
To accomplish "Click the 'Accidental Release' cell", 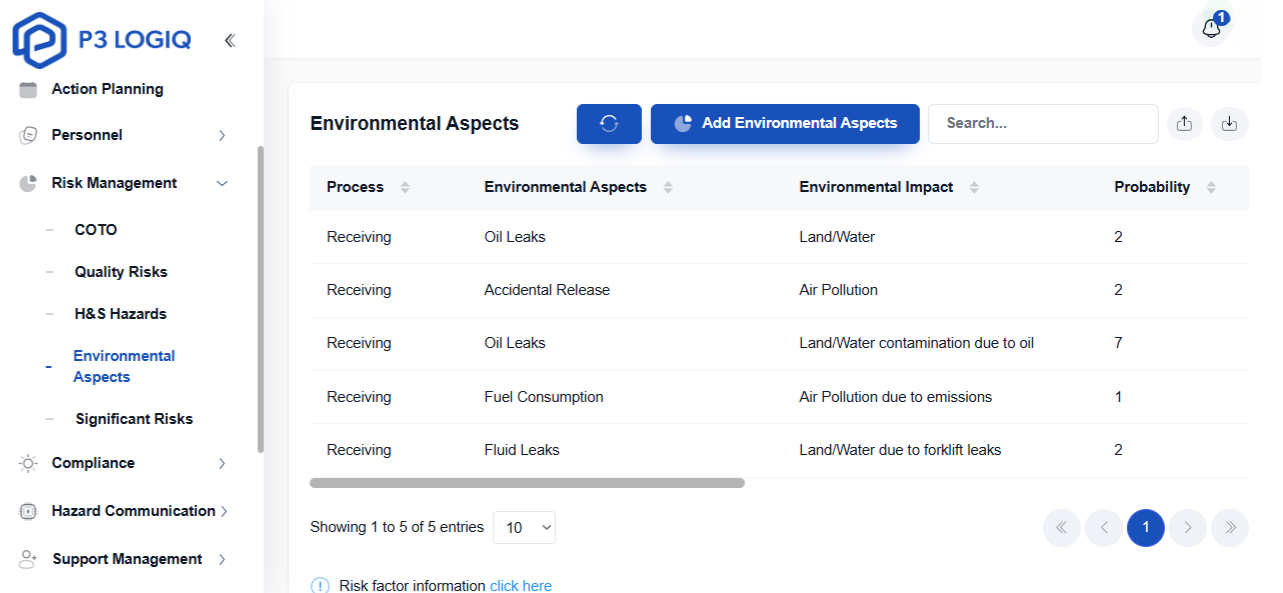I will pyautogui.click(x=547, y=290).
